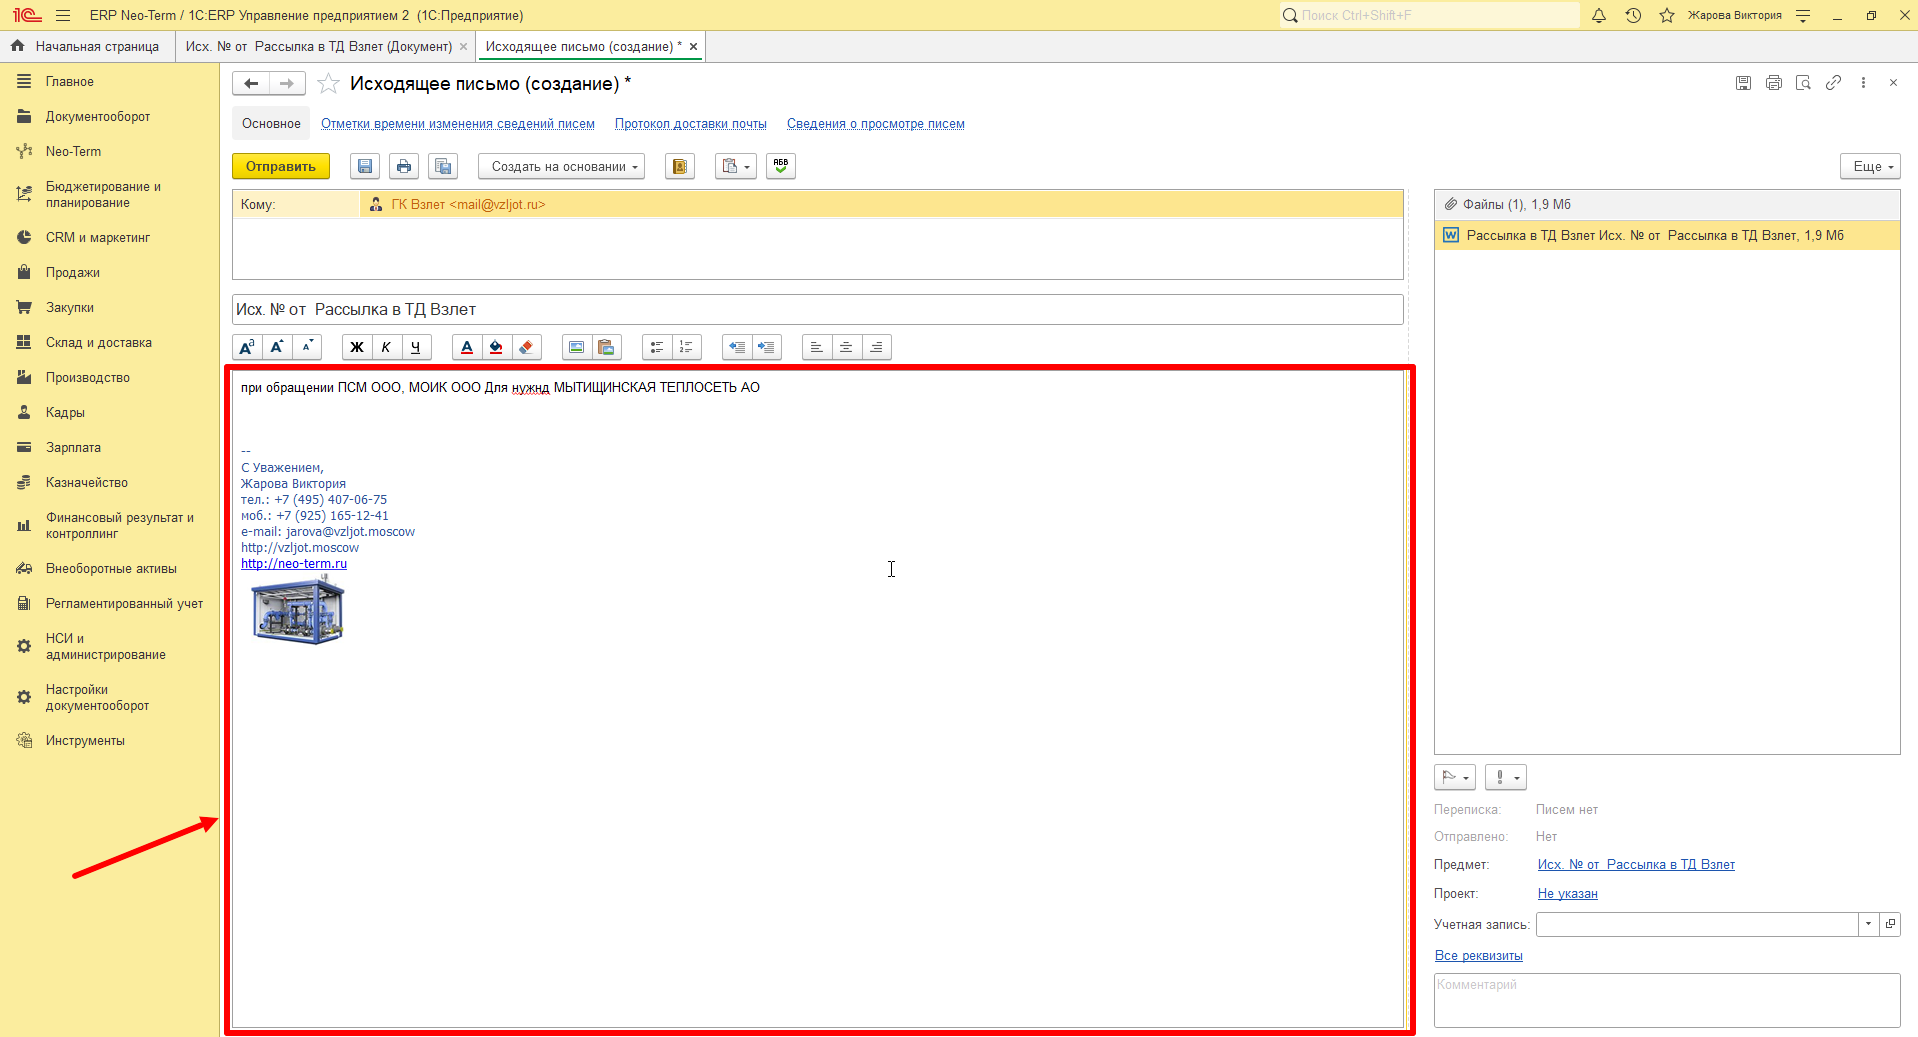Click the save-and-copy icon next to print
Viewport: 1918px width, 1037px height.
tap(443, 167)
